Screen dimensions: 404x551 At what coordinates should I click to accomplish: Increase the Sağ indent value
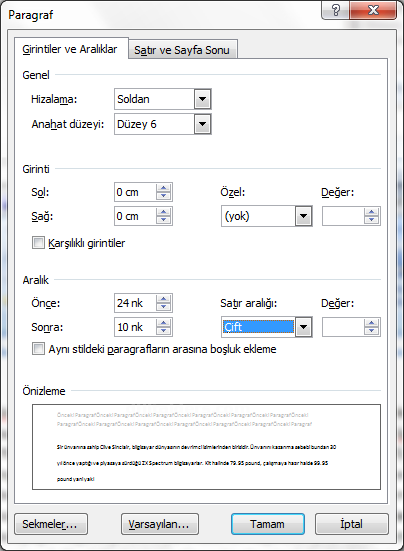163,212
